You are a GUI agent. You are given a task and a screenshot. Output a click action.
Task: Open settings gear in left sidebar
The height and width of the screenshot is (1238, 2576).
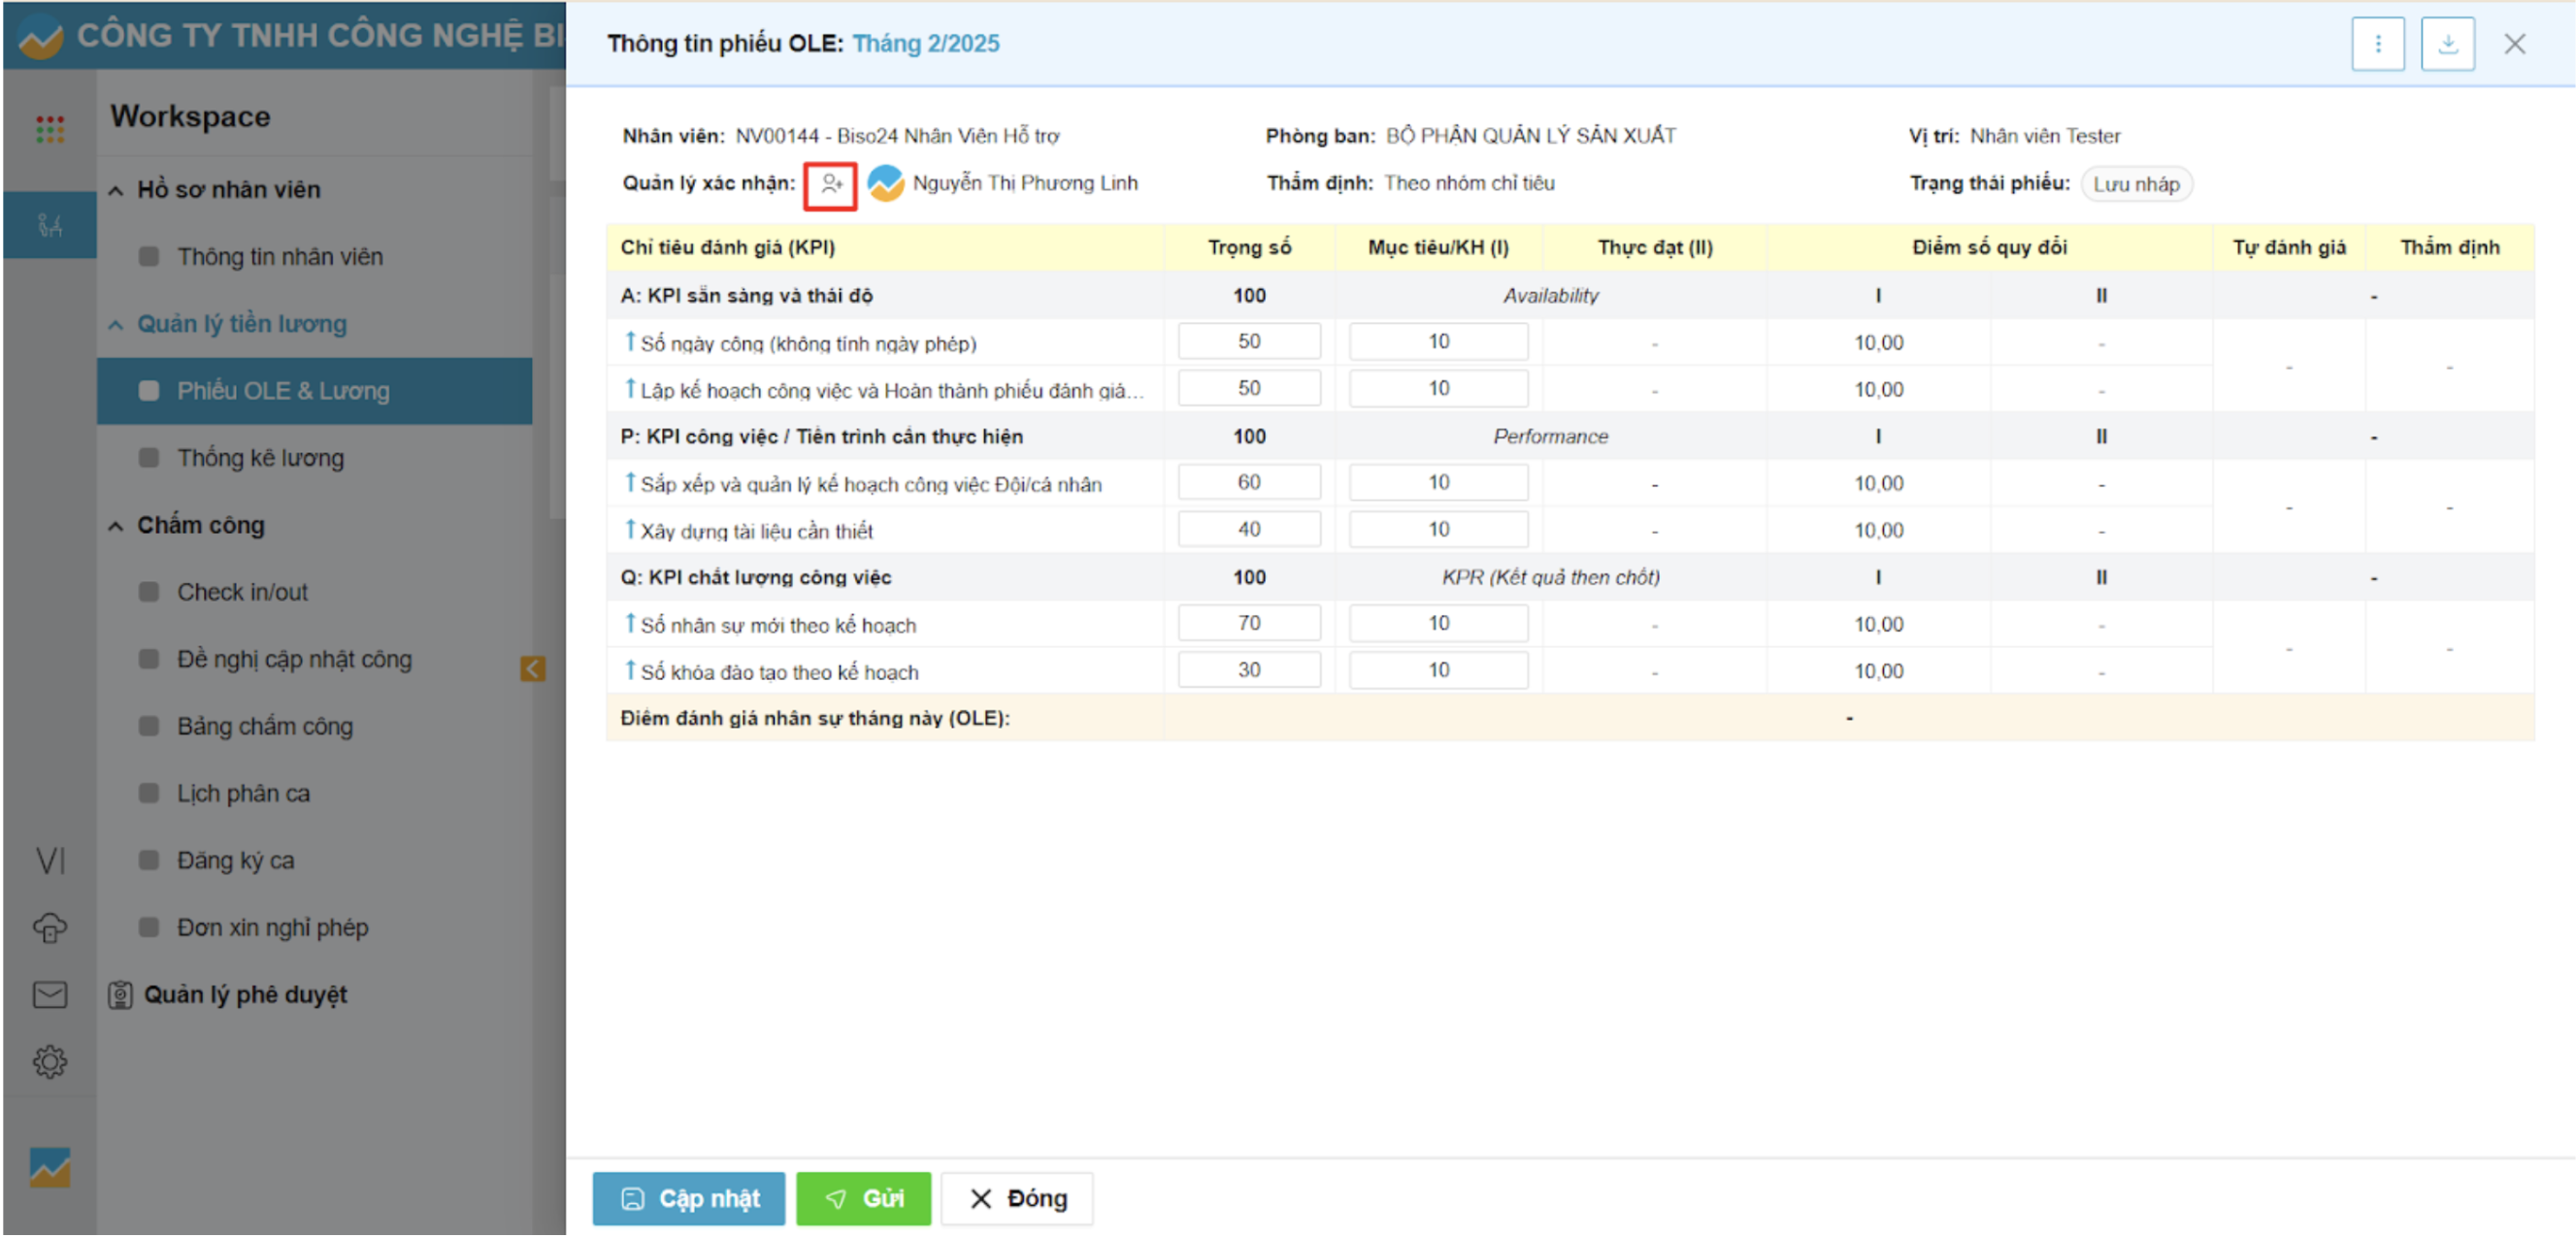tap(49, 1061)
